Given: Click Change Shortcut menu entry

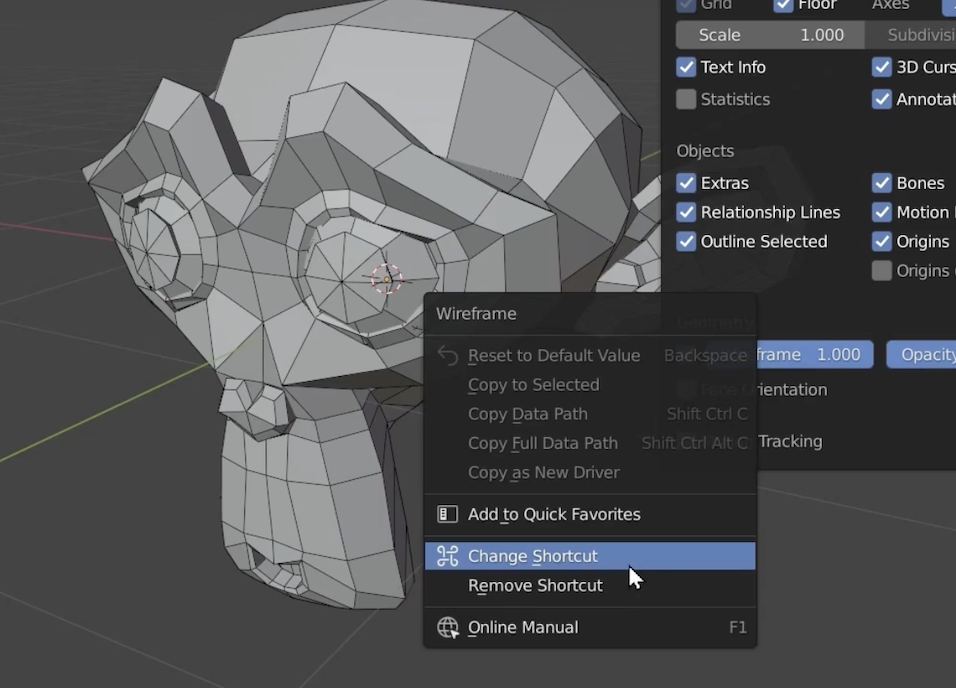Looking at the screenshot, I should pyautogui.click(x=590, y=556).
